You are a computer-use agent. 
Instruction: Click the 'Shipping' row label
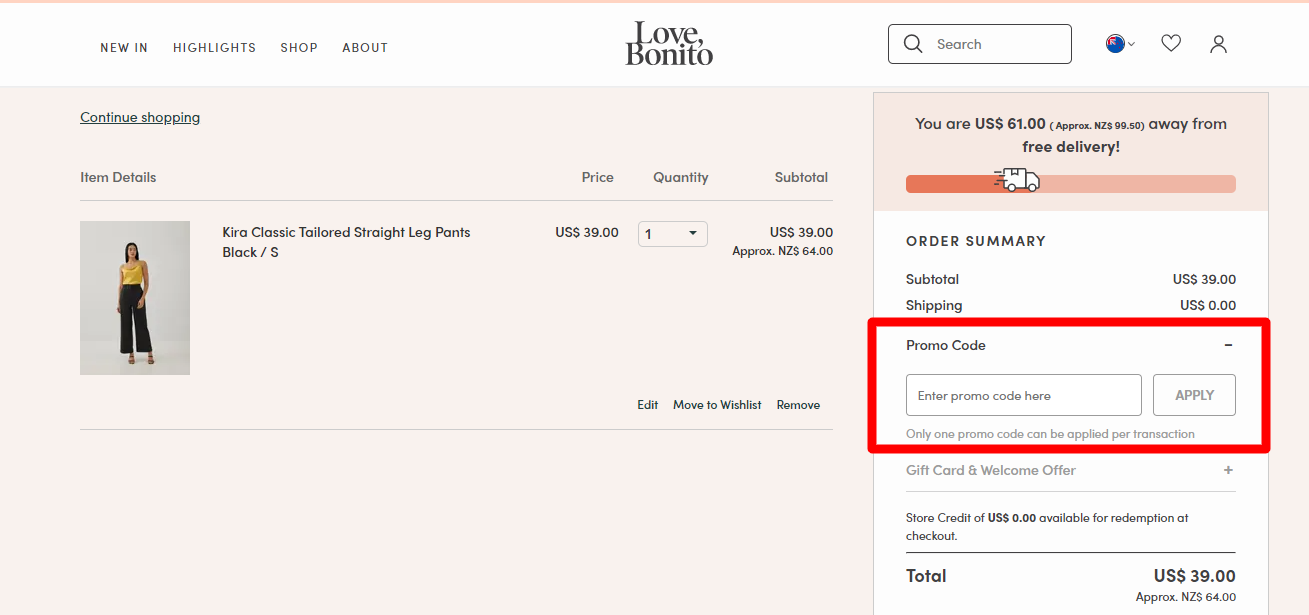[x=934, y=305]
